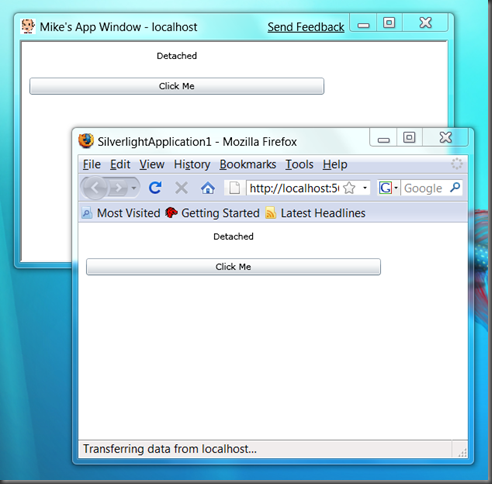Screen dimensions: 492x484
Task: Open the Bookmarks menu in Firefox
Action: click(x=248, y=164)
